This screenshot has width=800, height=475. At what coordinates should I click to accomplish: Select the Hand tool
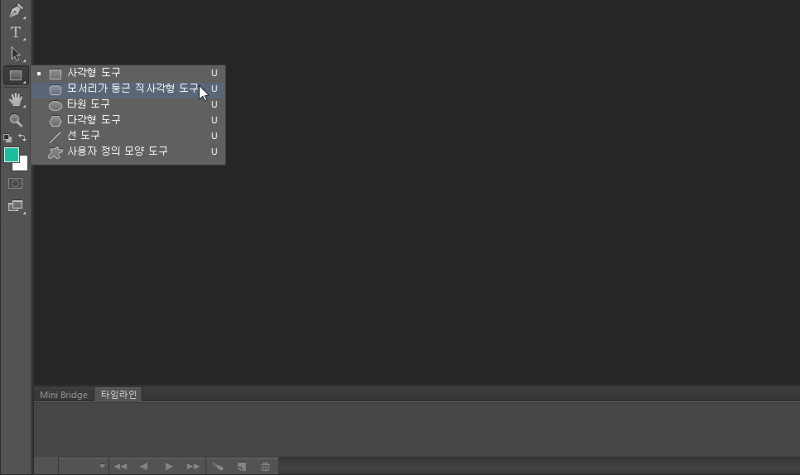point(16,99)
